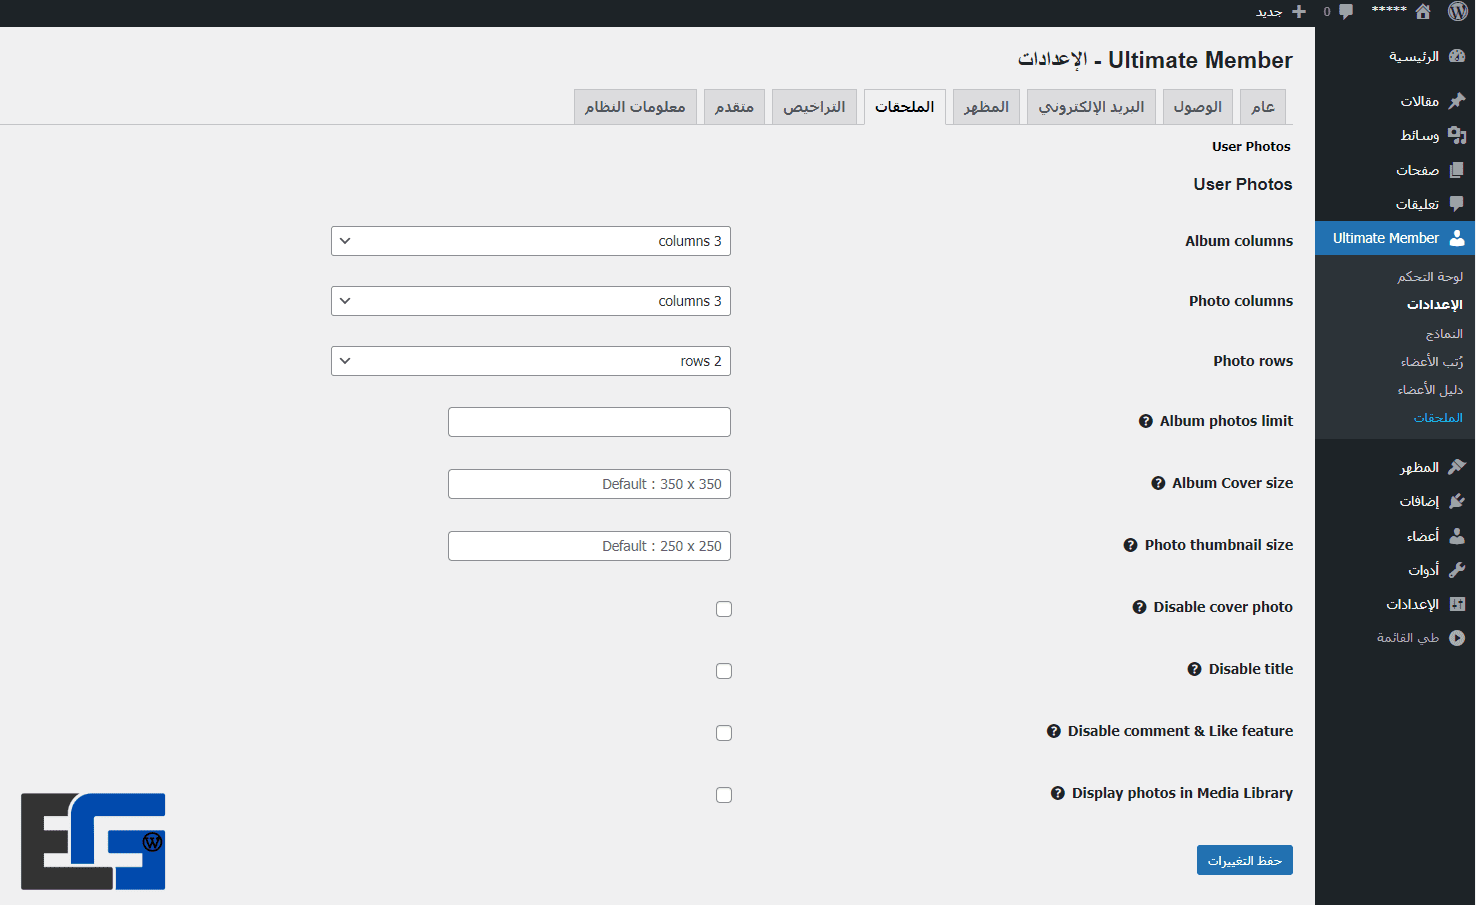1476x905 pixels.
Task: Open the Dashboard gauge icon in sidebar
Action: [x=1457, y=57]
